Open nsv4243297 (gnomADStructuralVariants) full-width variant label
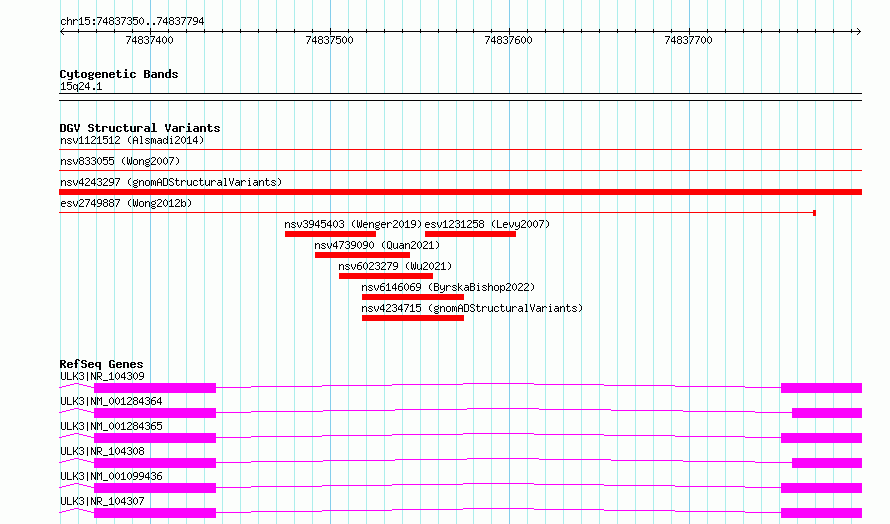 point(171,182)
